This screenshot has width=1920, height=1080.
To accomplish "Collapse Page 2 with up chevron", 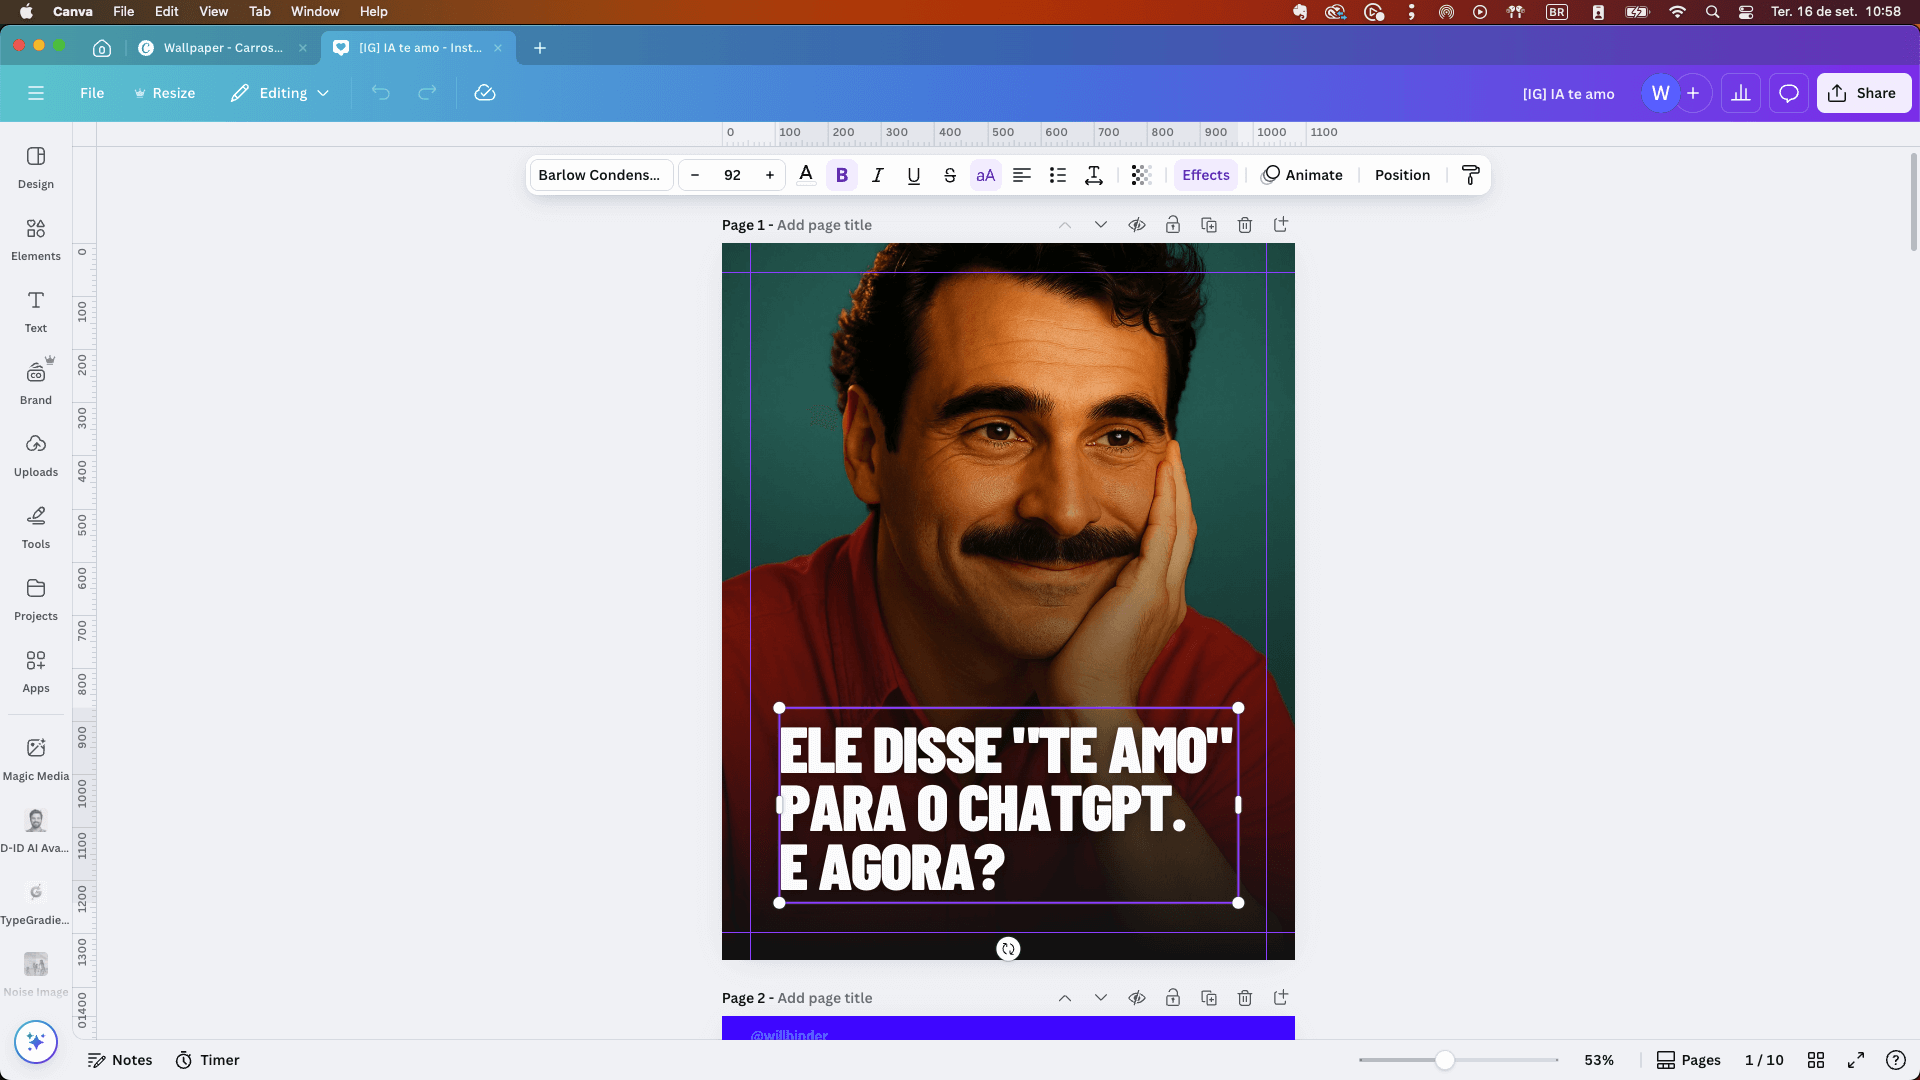I will [x=1065, y=998].
